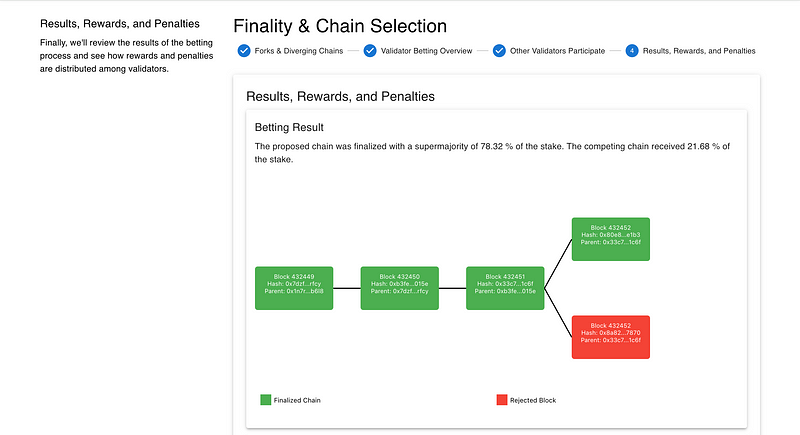Click the checkmark icon for Forks & Diverging Chains

[x=244, y=51]
